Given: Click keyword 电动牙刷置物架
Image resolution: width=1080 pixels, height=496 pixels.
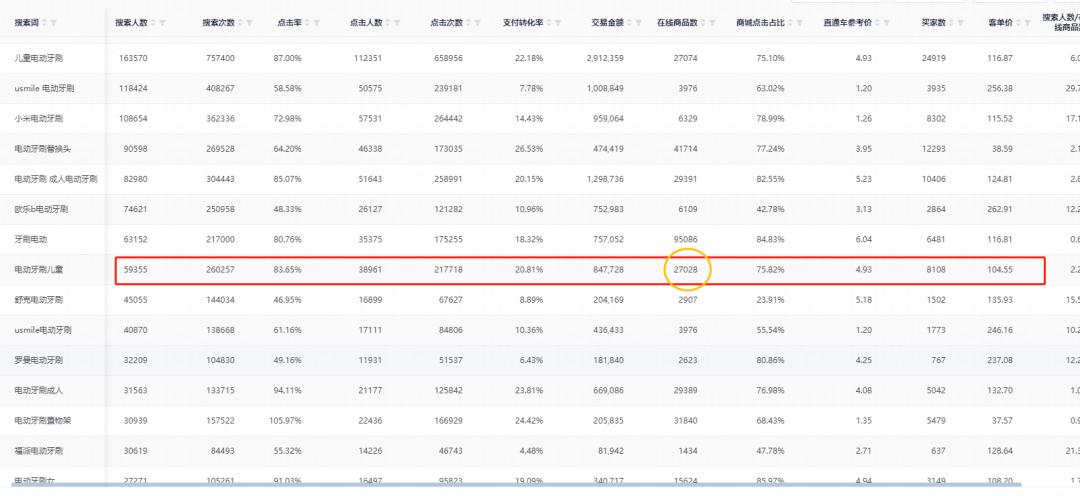Looking at the screenshot, I should 43,420.
